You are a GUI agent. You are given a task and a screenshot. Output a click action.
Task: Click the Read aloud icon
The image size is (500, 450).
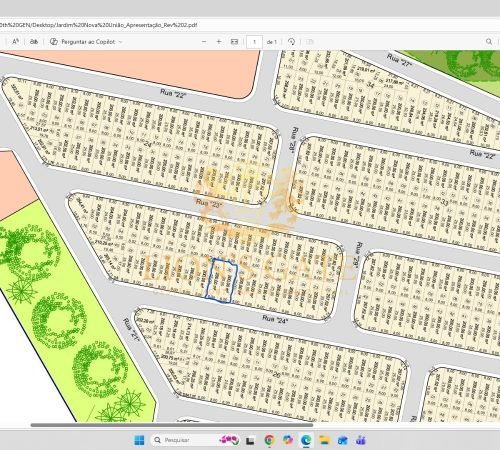15,42
